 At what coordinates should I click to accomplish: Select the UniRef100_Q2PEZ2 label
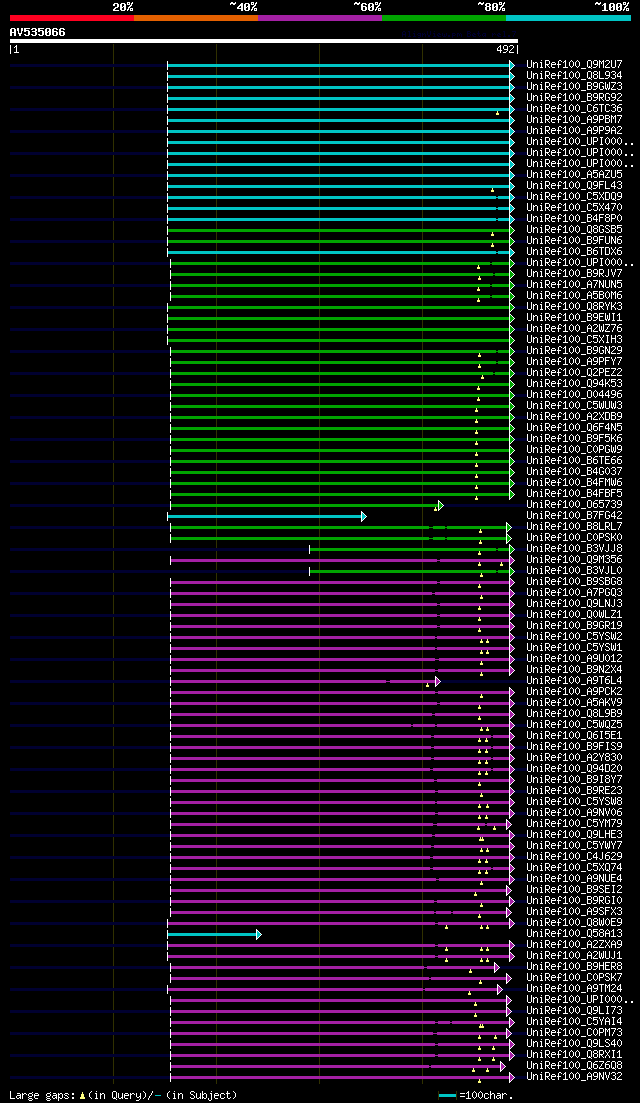[x=574, y=373]
